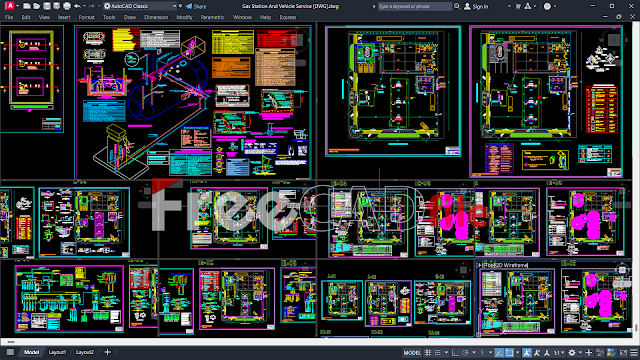Open the Format menu
The width and height of the screenshot is (640, 360).
pos(87,17)
